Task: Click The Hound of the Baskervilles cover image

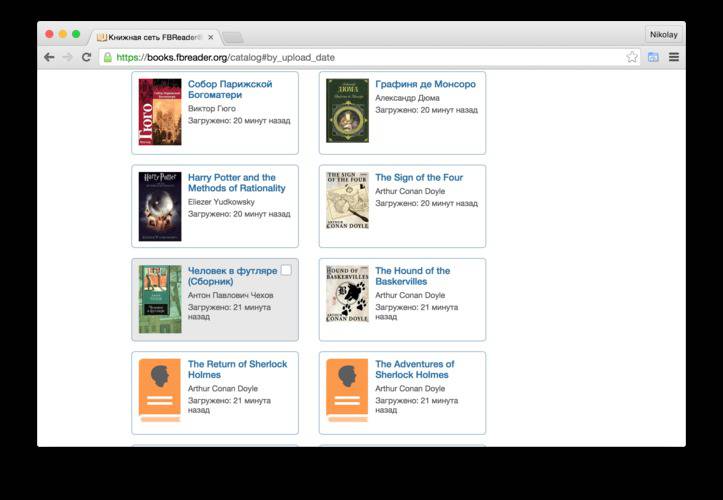Action: (347, 293)
